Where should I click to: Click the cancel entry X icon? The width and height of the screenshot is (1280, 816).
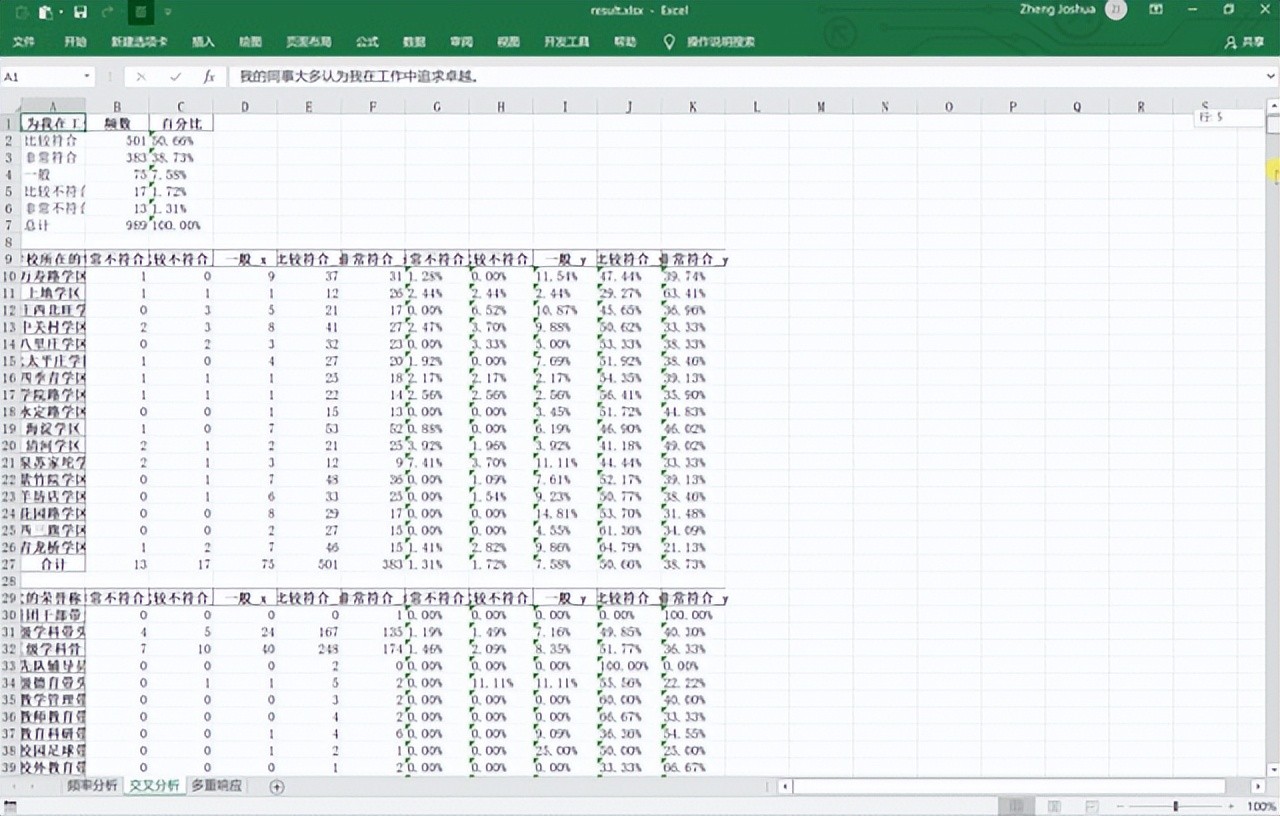click(x=141, y=76)
